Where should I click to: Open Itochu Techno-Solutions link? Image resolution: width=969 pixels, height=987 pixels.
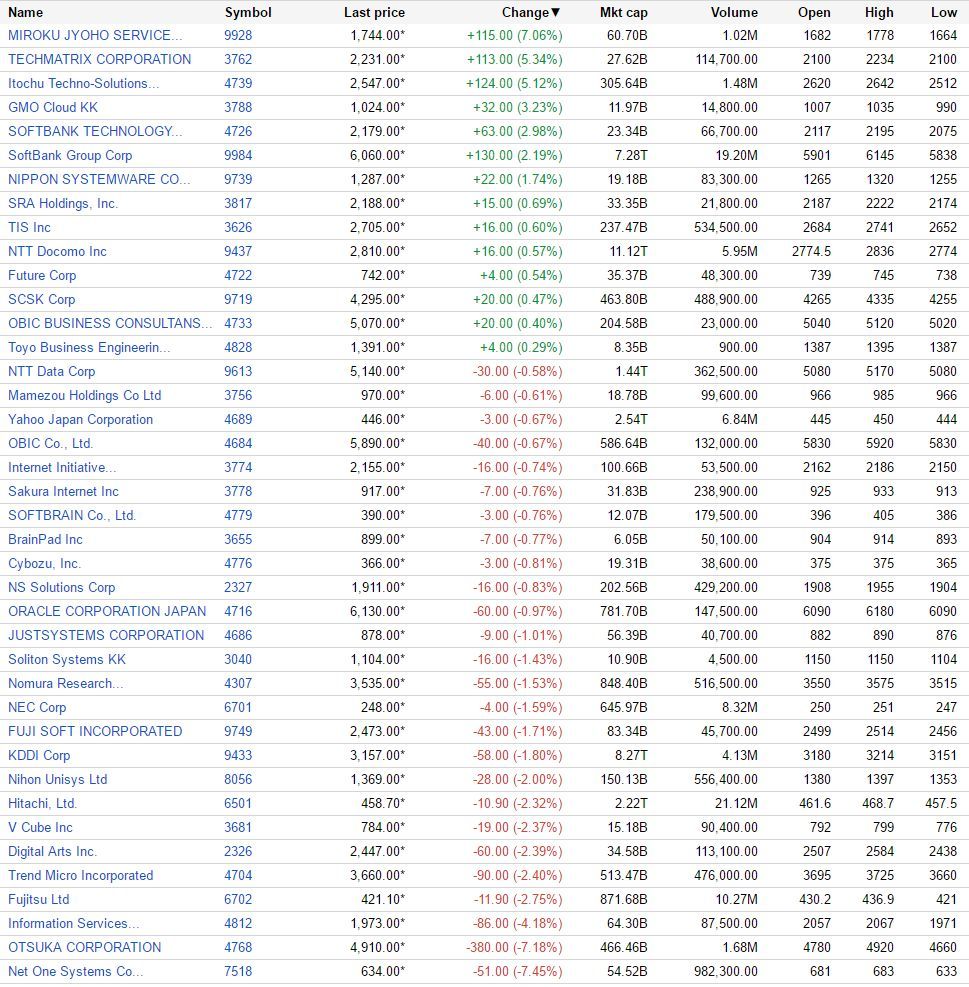83,83
